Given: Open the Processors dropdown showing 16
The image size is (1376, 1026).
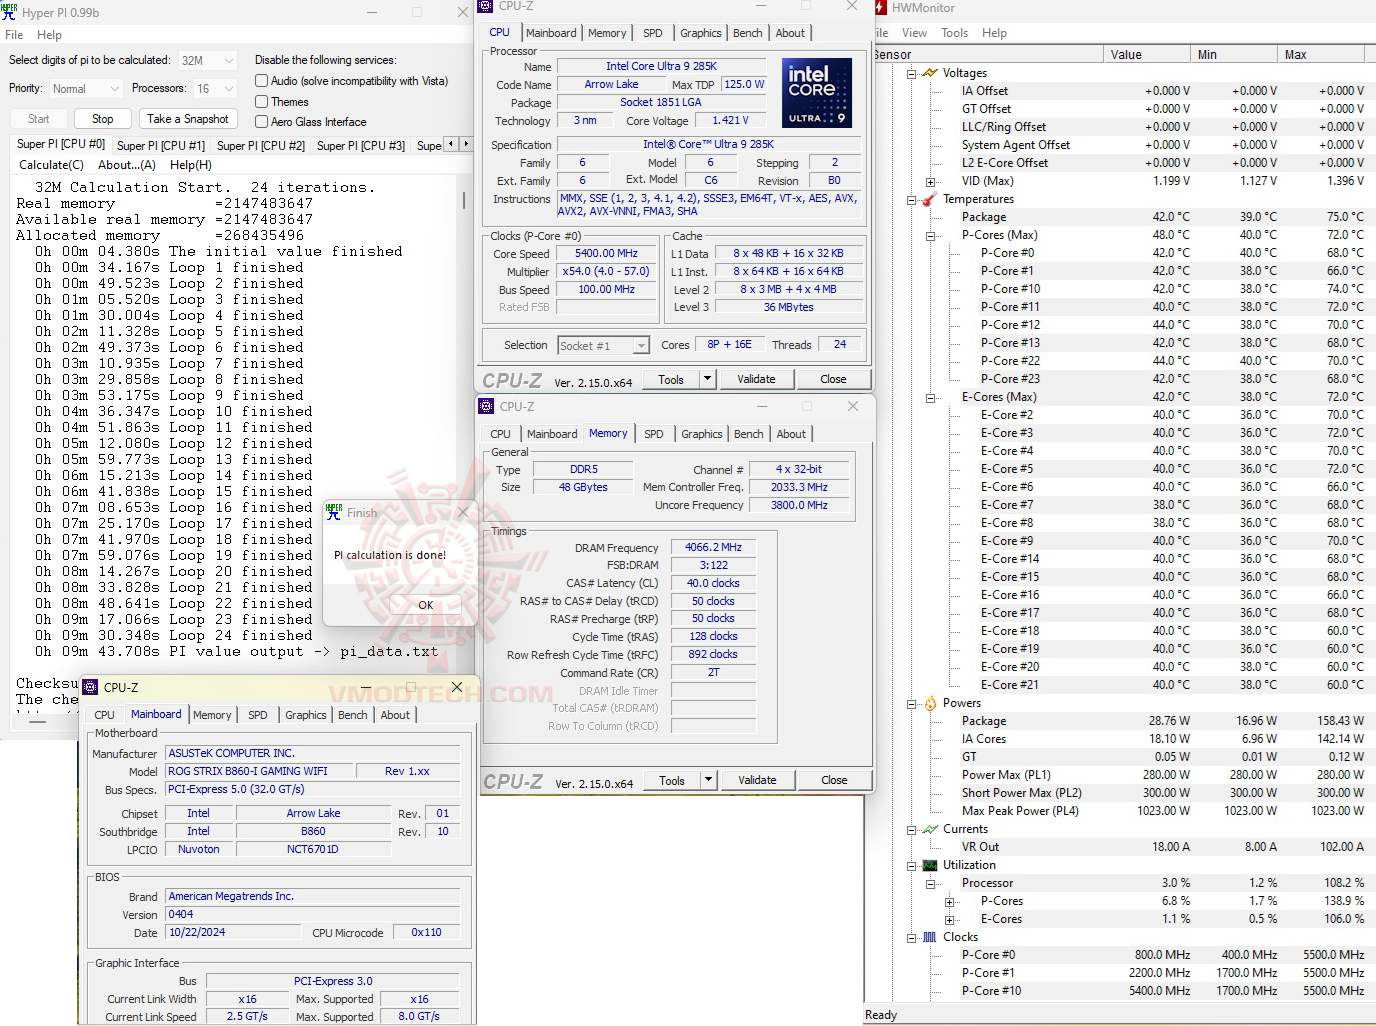Looking at the screenshot, I should [215, 89].
